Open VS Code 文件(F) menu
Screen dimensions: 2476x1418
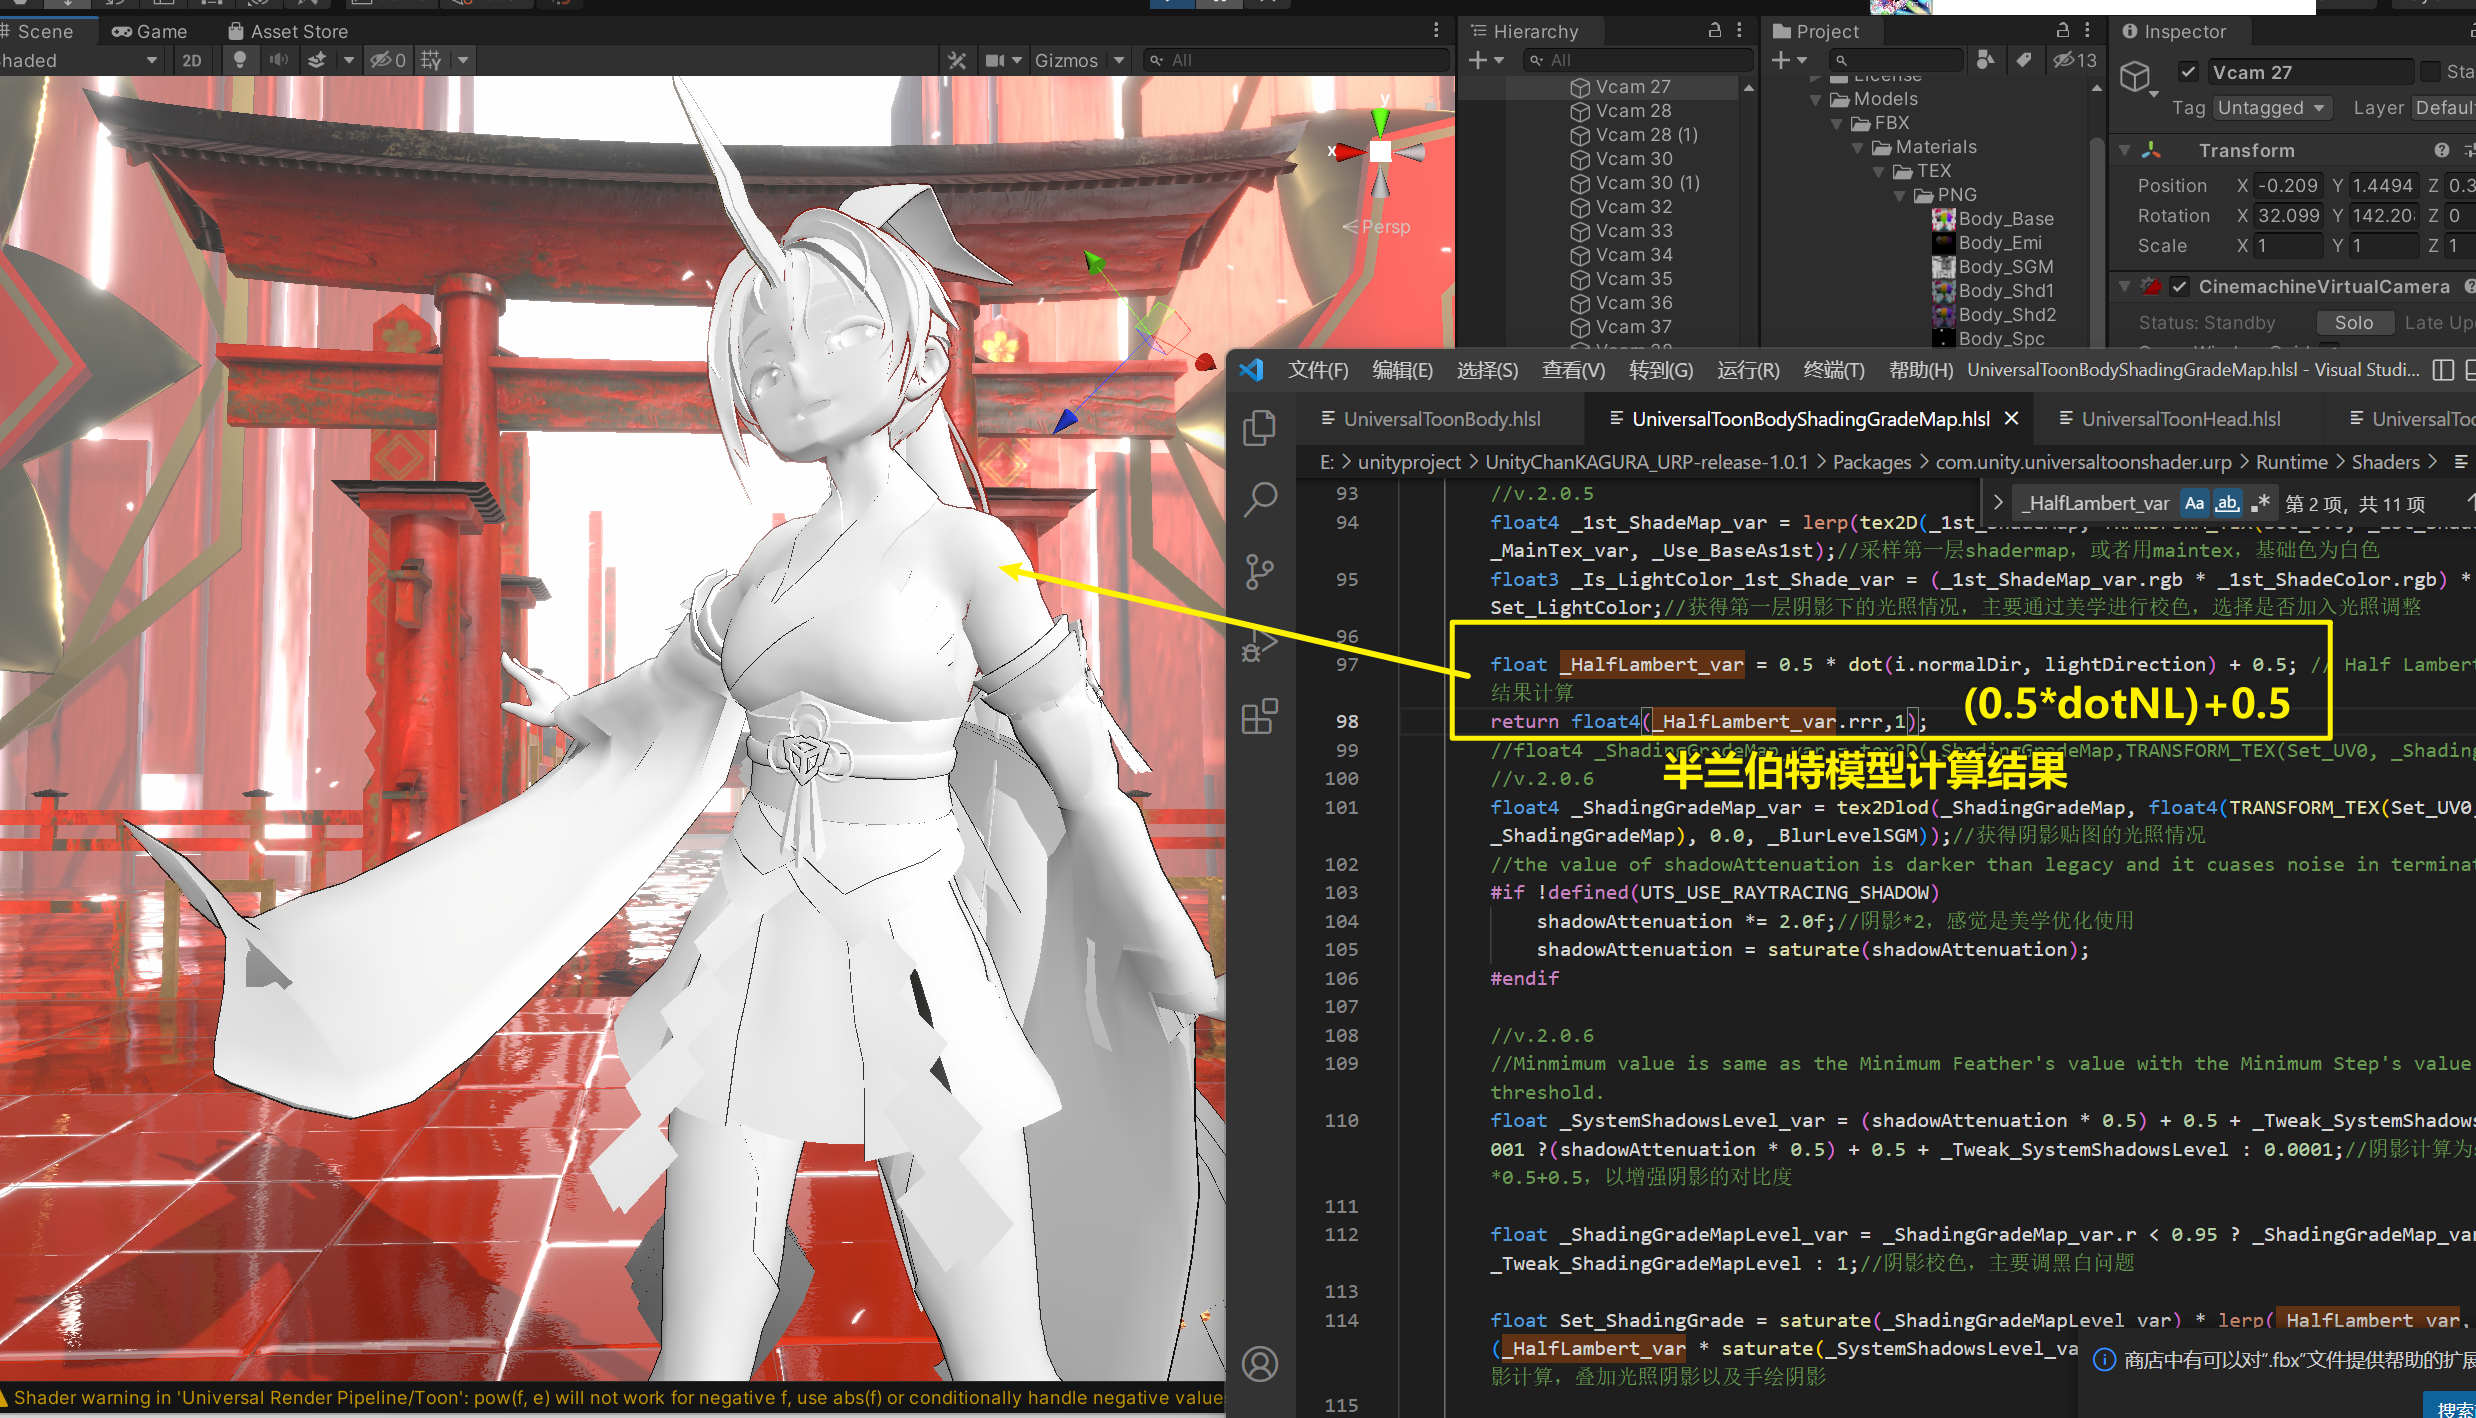[x=1317, y=371]
